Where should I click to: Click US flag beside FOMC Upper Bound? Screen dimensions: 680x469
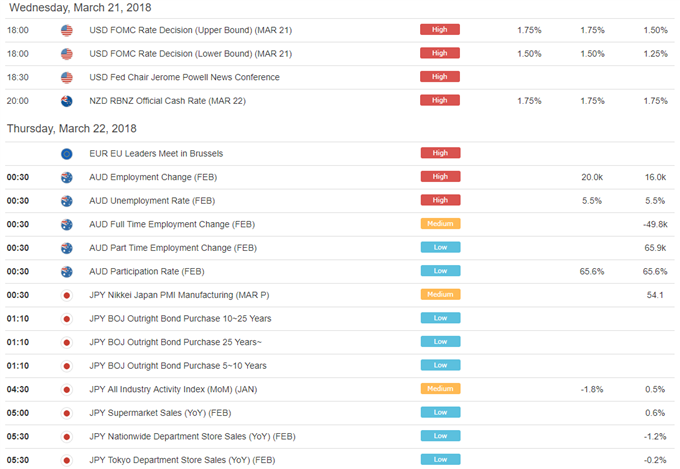tap(67, 31)
